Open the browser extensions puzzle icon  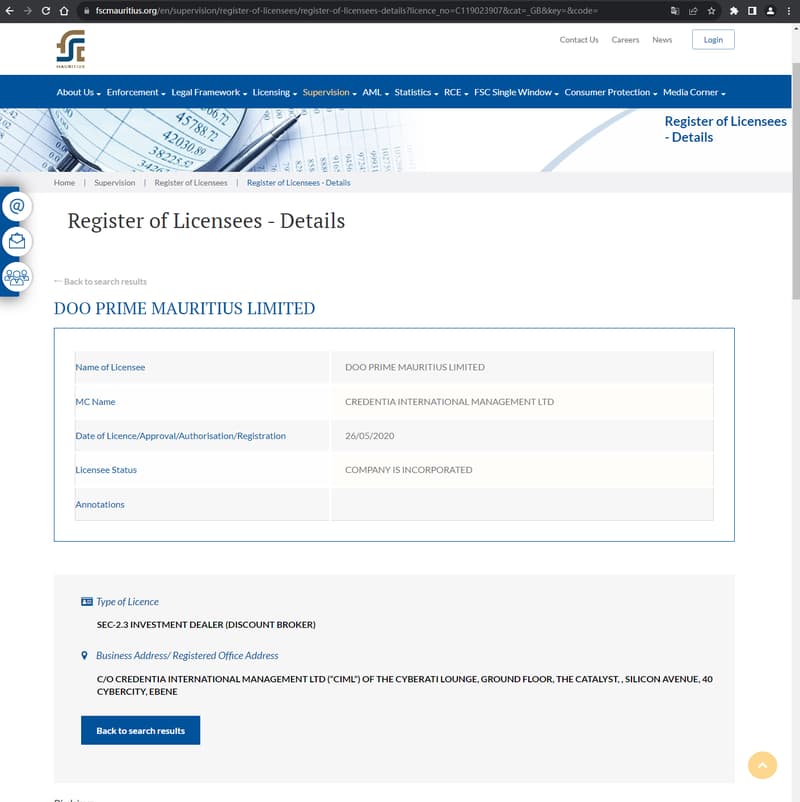(735, 10)
